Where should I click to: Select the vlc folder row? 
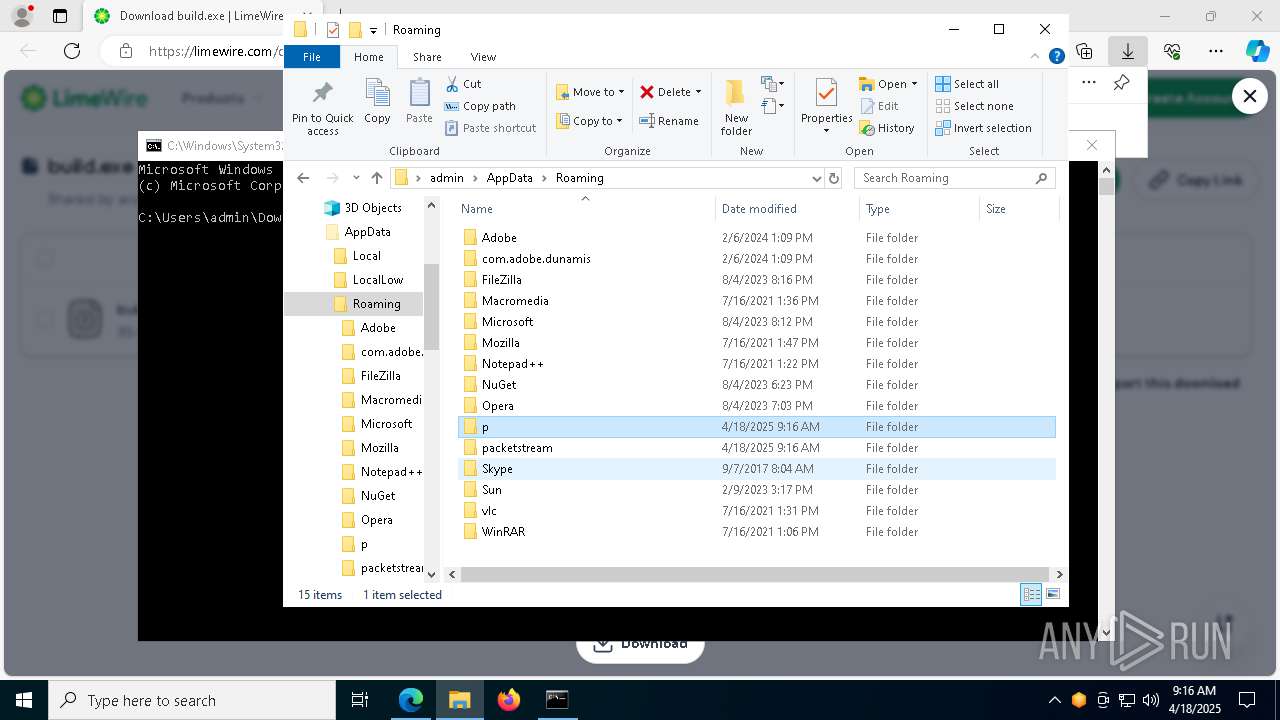pos(757,511)
